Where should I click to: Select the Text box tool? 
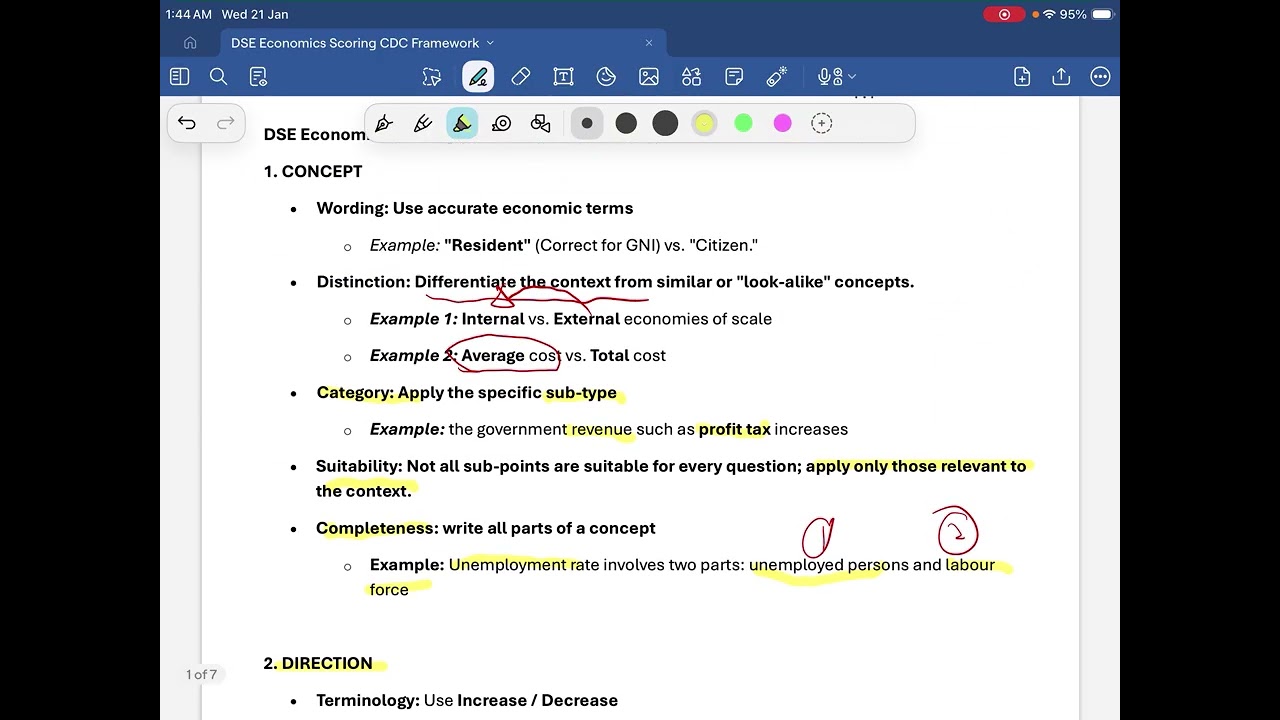563,76
